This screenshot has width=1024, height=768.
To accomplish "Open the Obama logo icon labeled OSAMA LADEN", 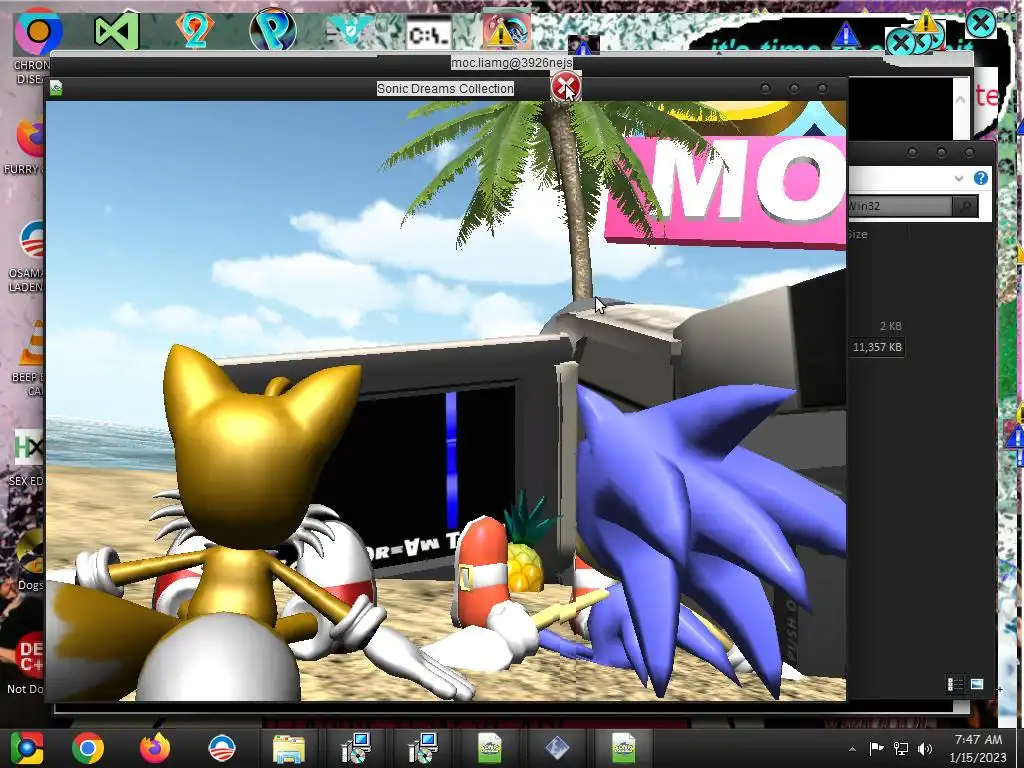I will (31, 240).
